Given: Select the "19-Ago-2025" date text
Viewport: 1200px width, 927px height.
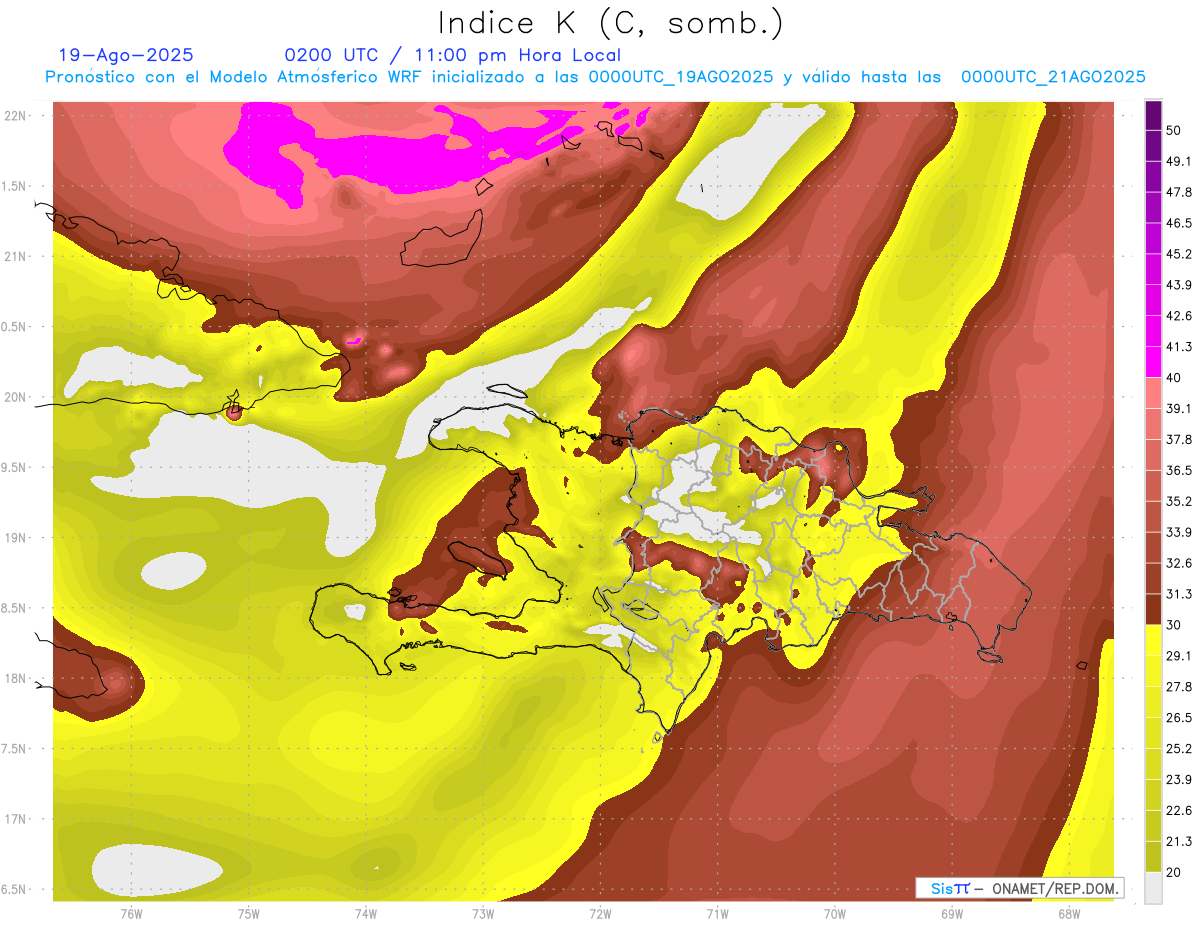Looking at the screenshot, I should click(x=126, y=55).
